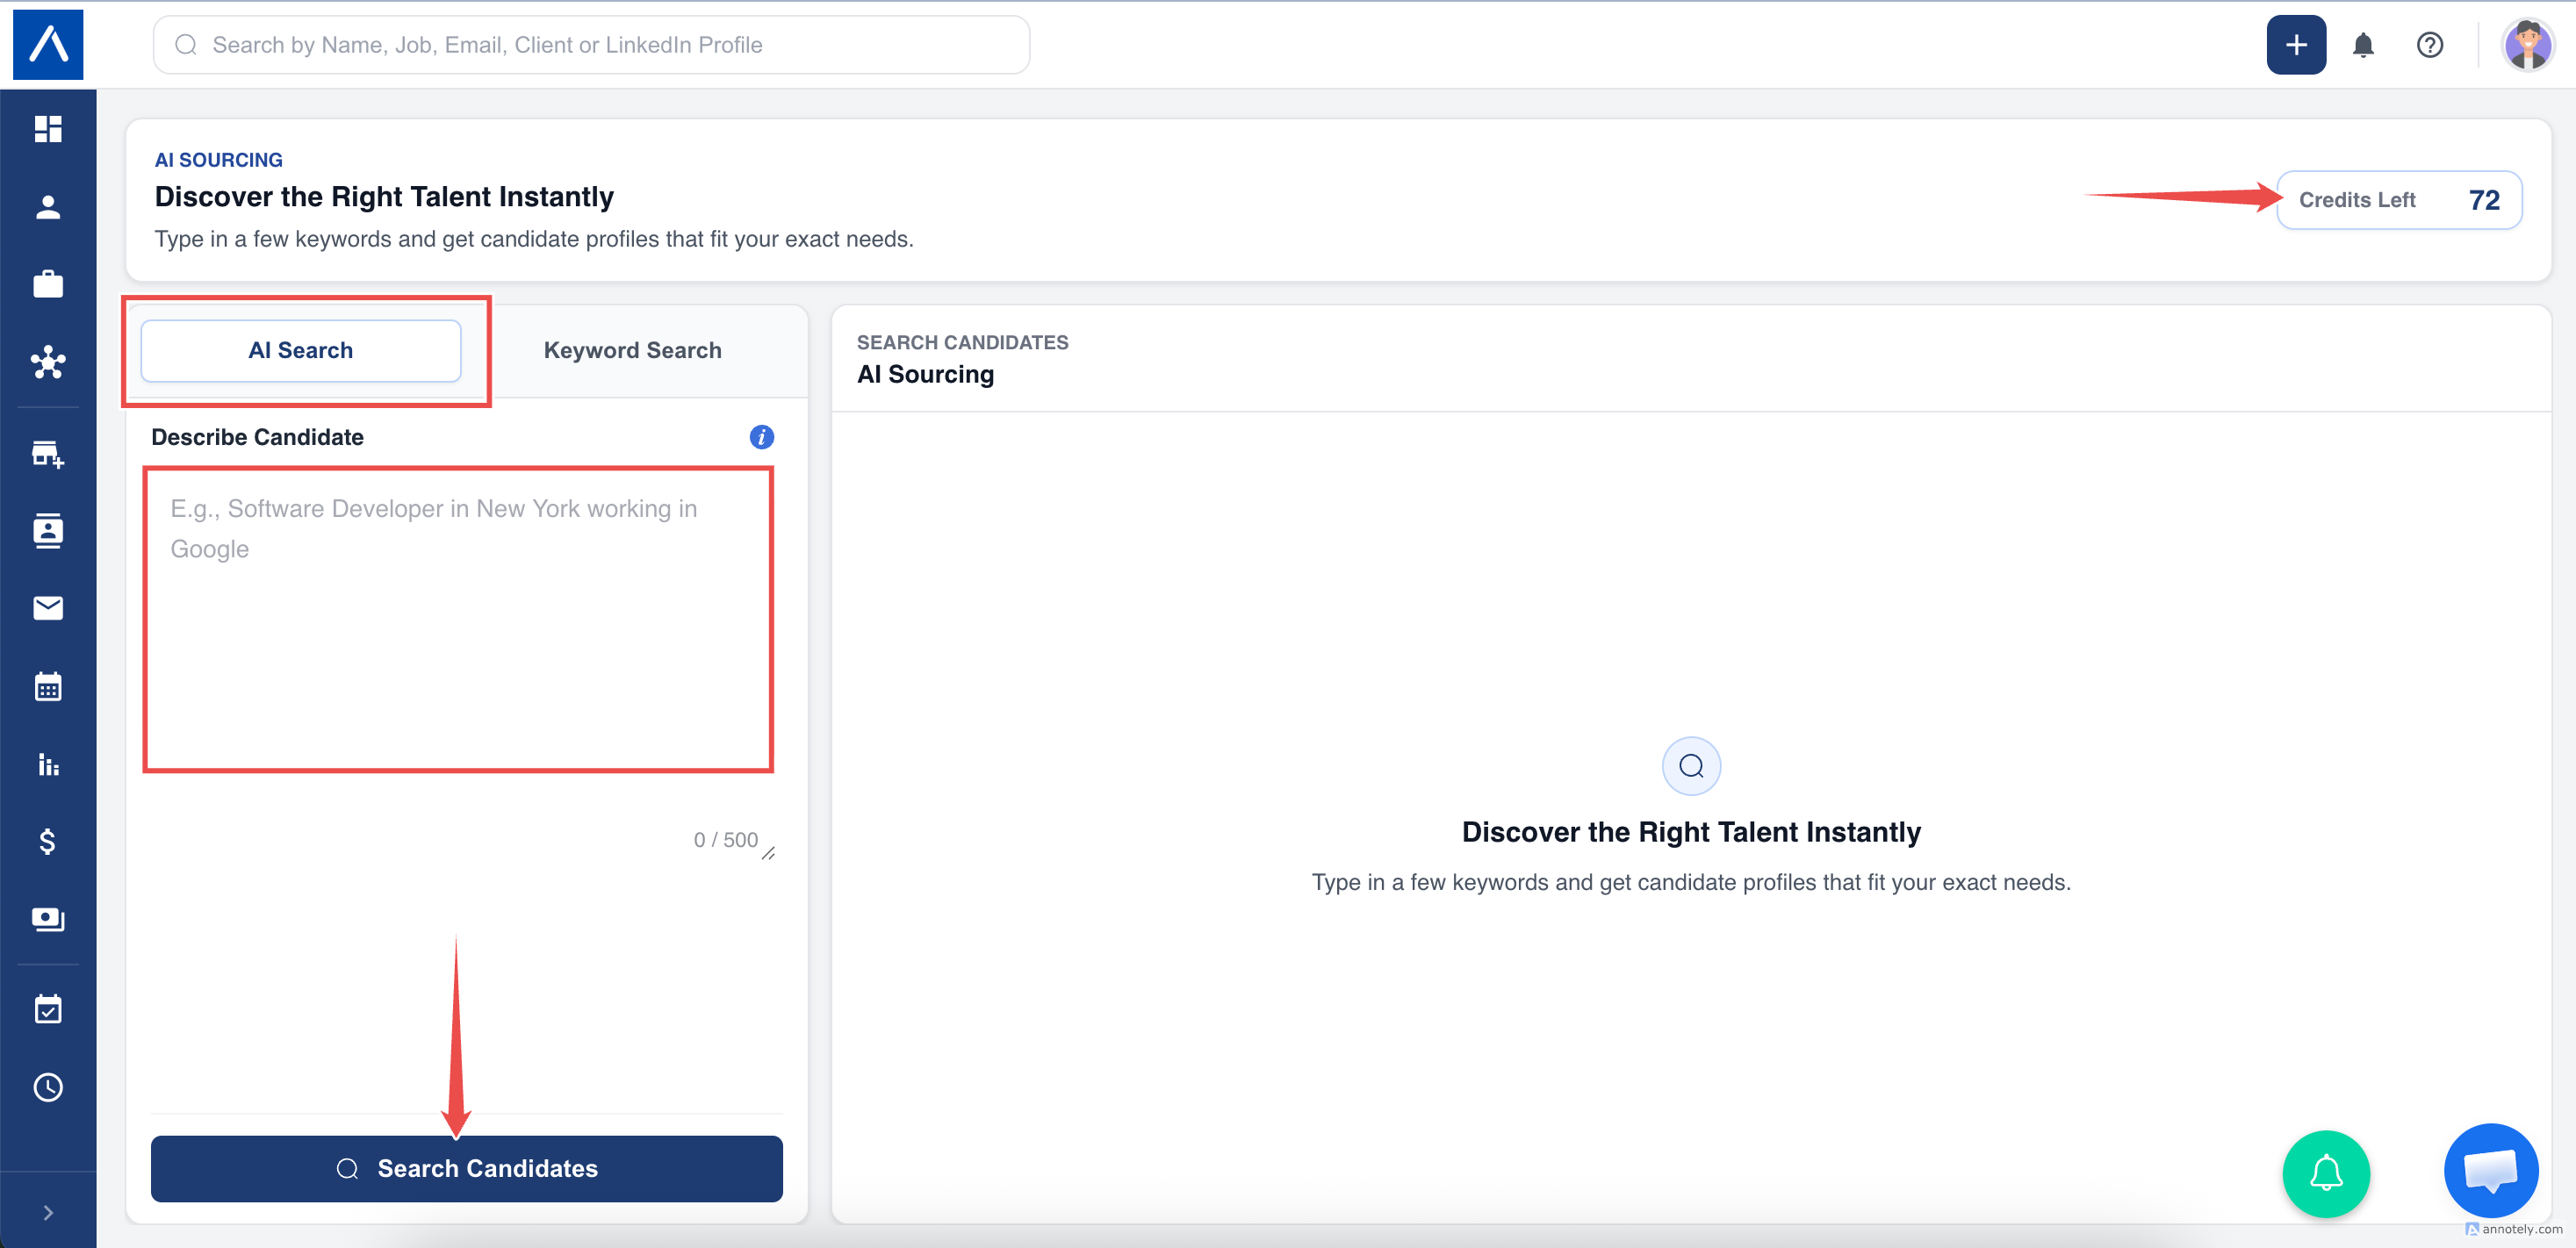Click the 'SEARCH CANDIDATES' panel label
Image resolution: width=2576 pixels, height=1248 pixels.
click(962, 342)
